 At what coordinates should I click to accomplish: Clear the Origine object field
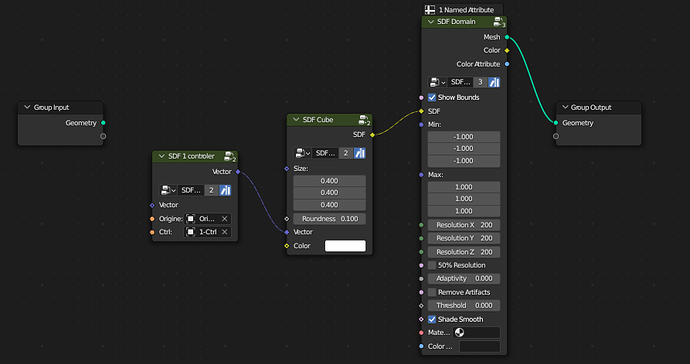pyautogui.click(x=224, y=219)
